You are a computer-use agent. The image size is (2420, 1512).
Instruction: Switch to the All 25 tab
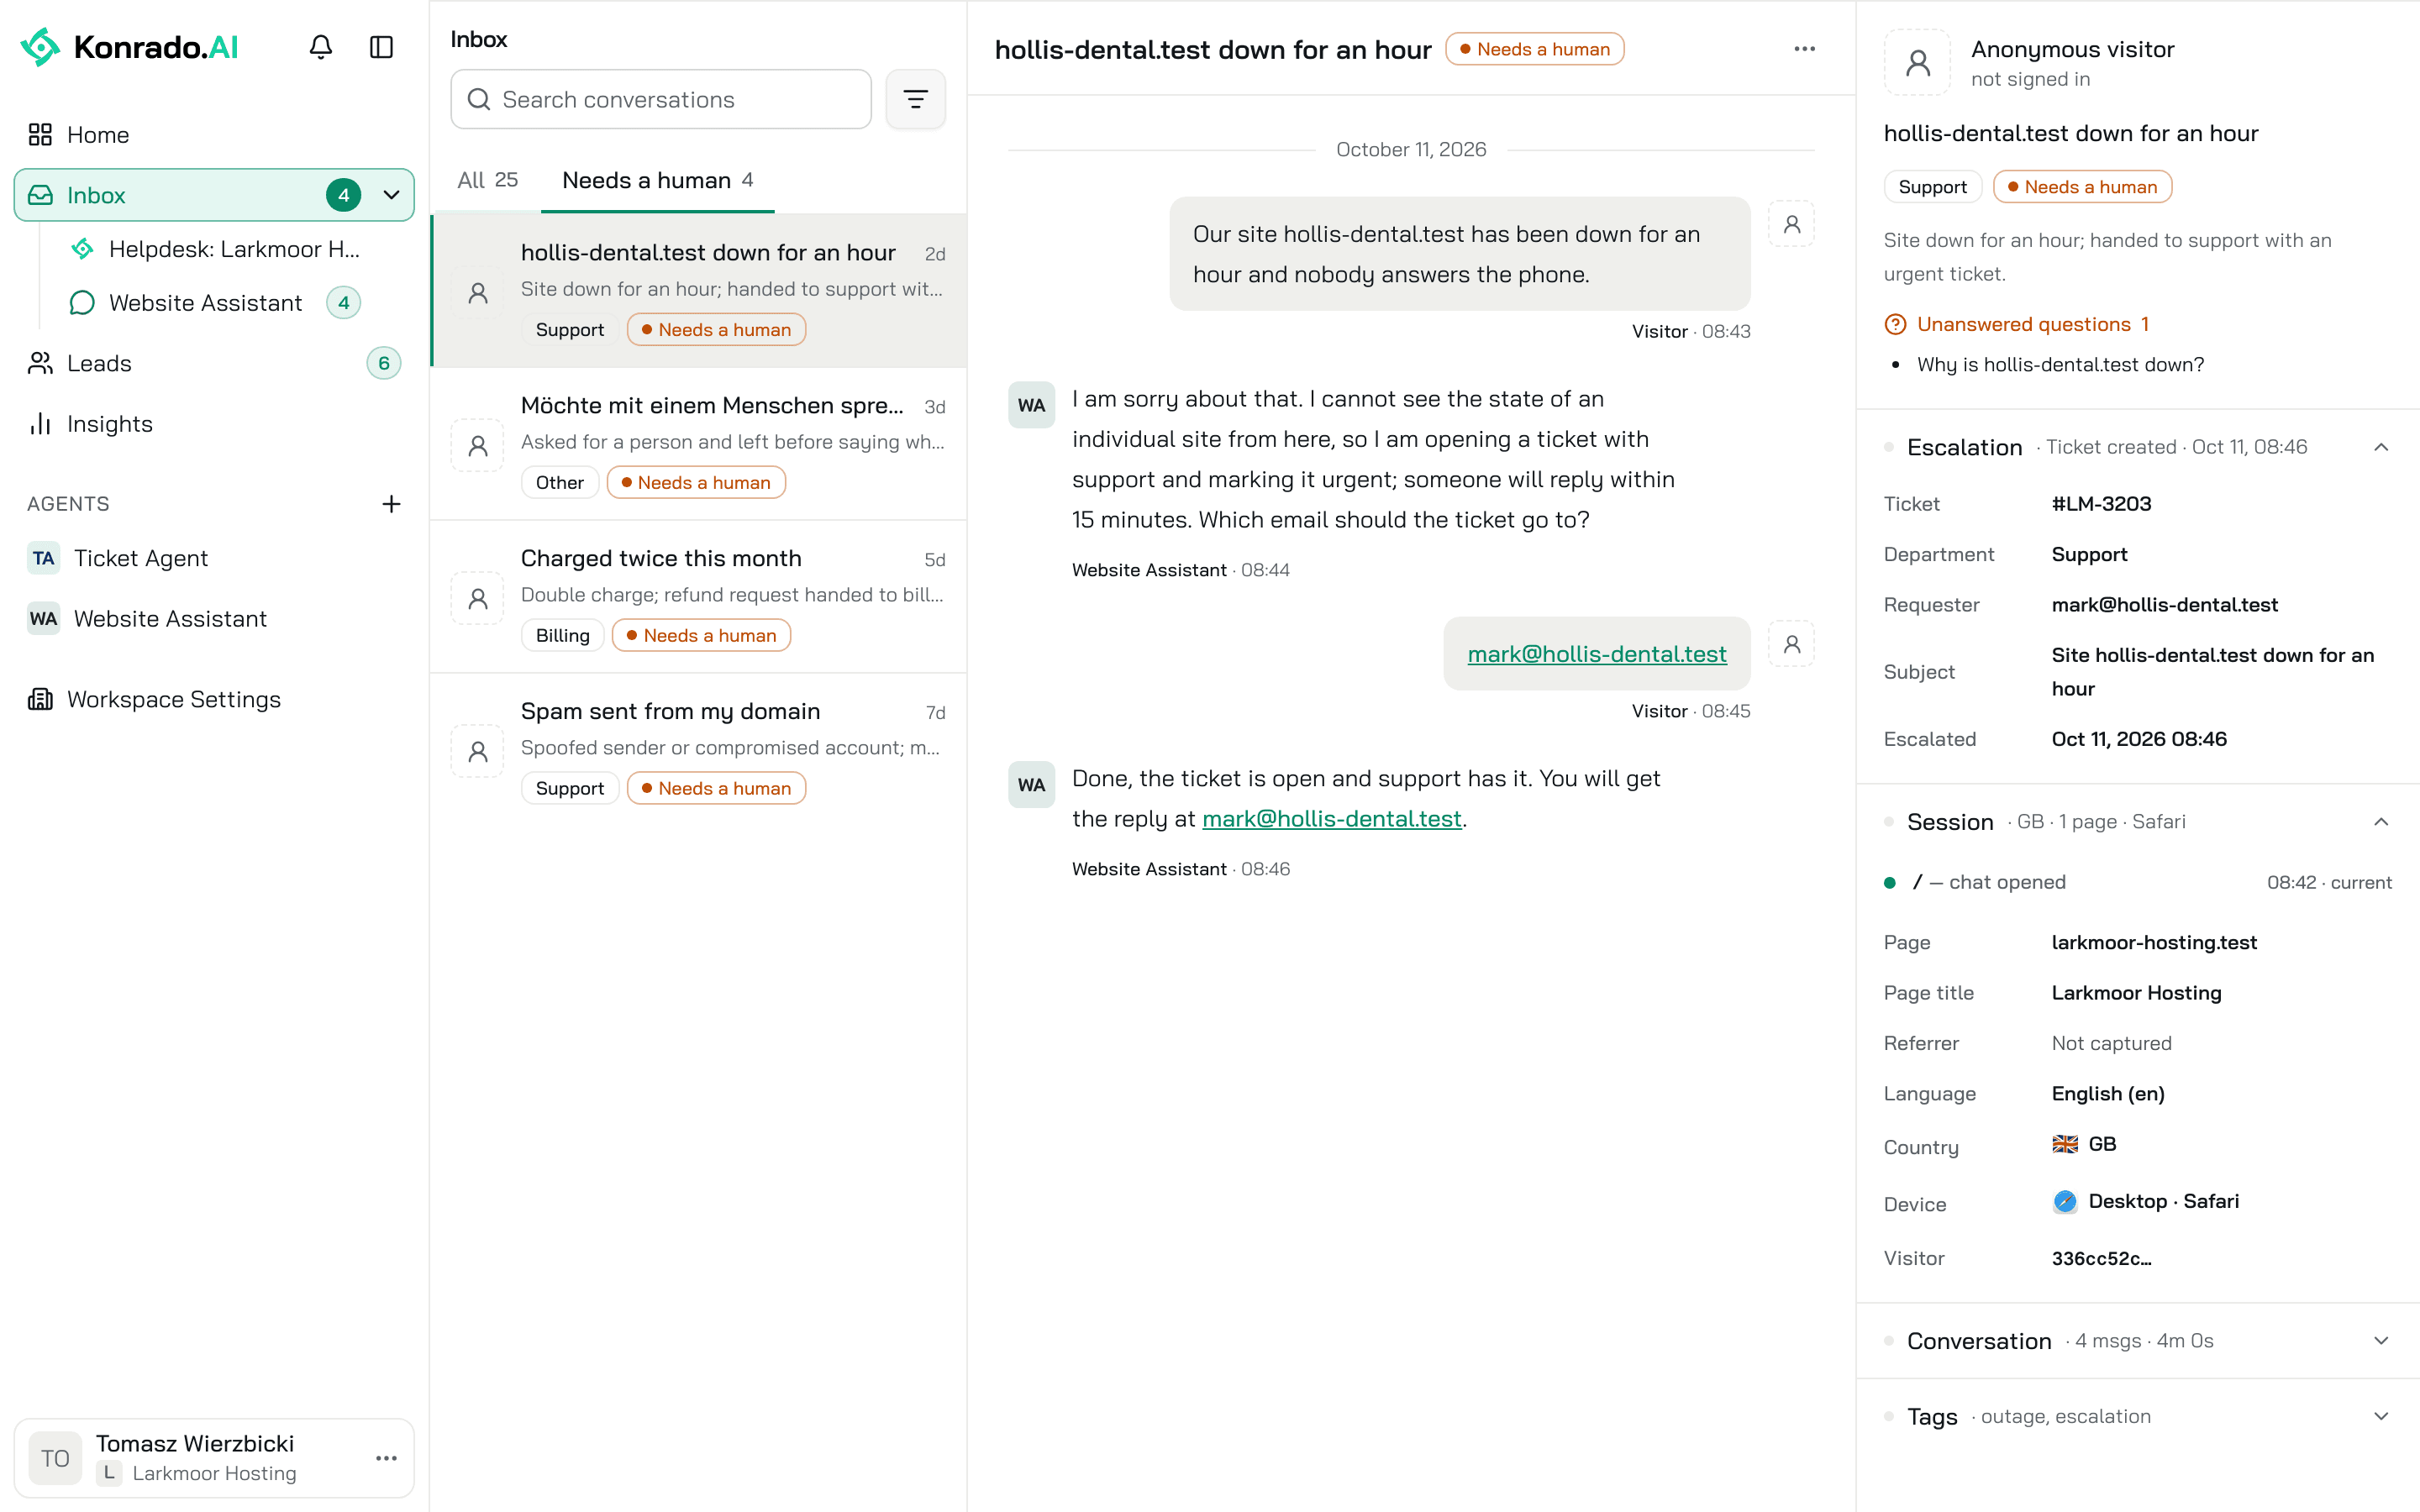click(488, 180)
